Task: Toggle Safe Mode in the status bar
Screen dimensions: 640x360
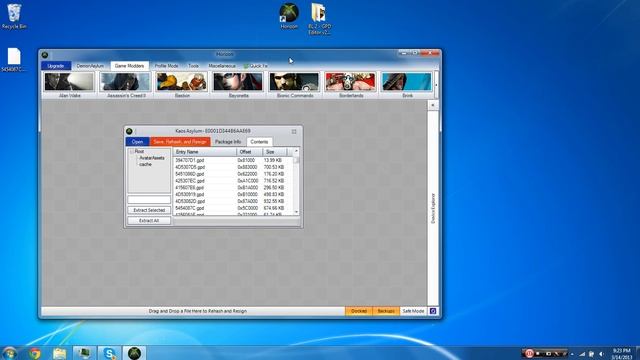Action: tap(413, 311)
